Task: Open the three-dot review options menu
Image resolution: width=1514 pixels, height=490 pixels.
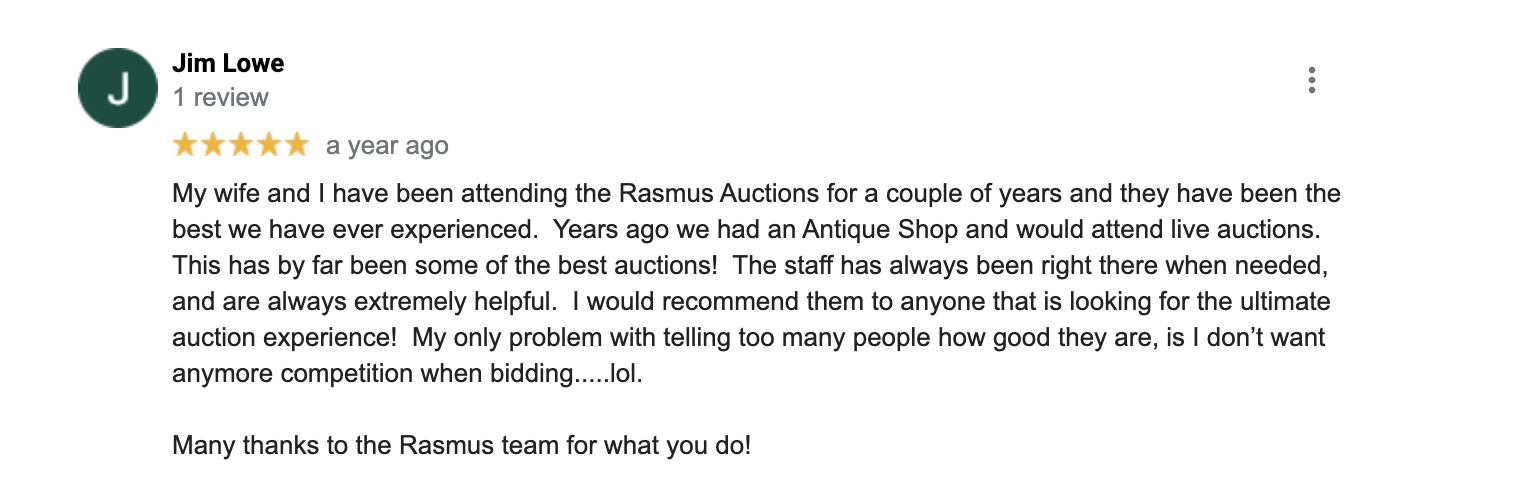Action: [1311, 80]
